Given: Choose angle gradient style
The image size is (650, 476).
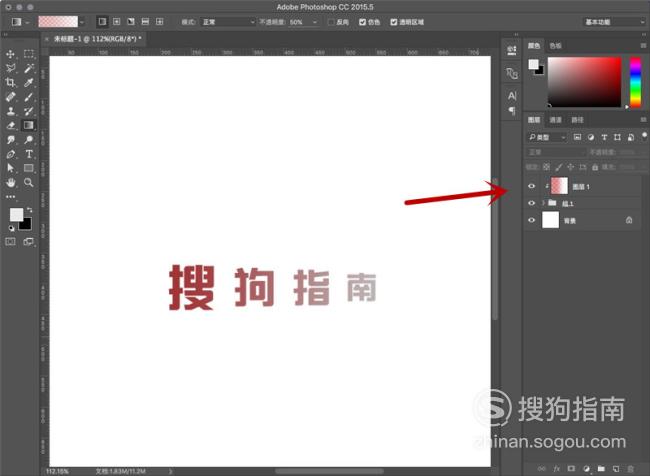Looking at the screenshot, I should 131,22.
